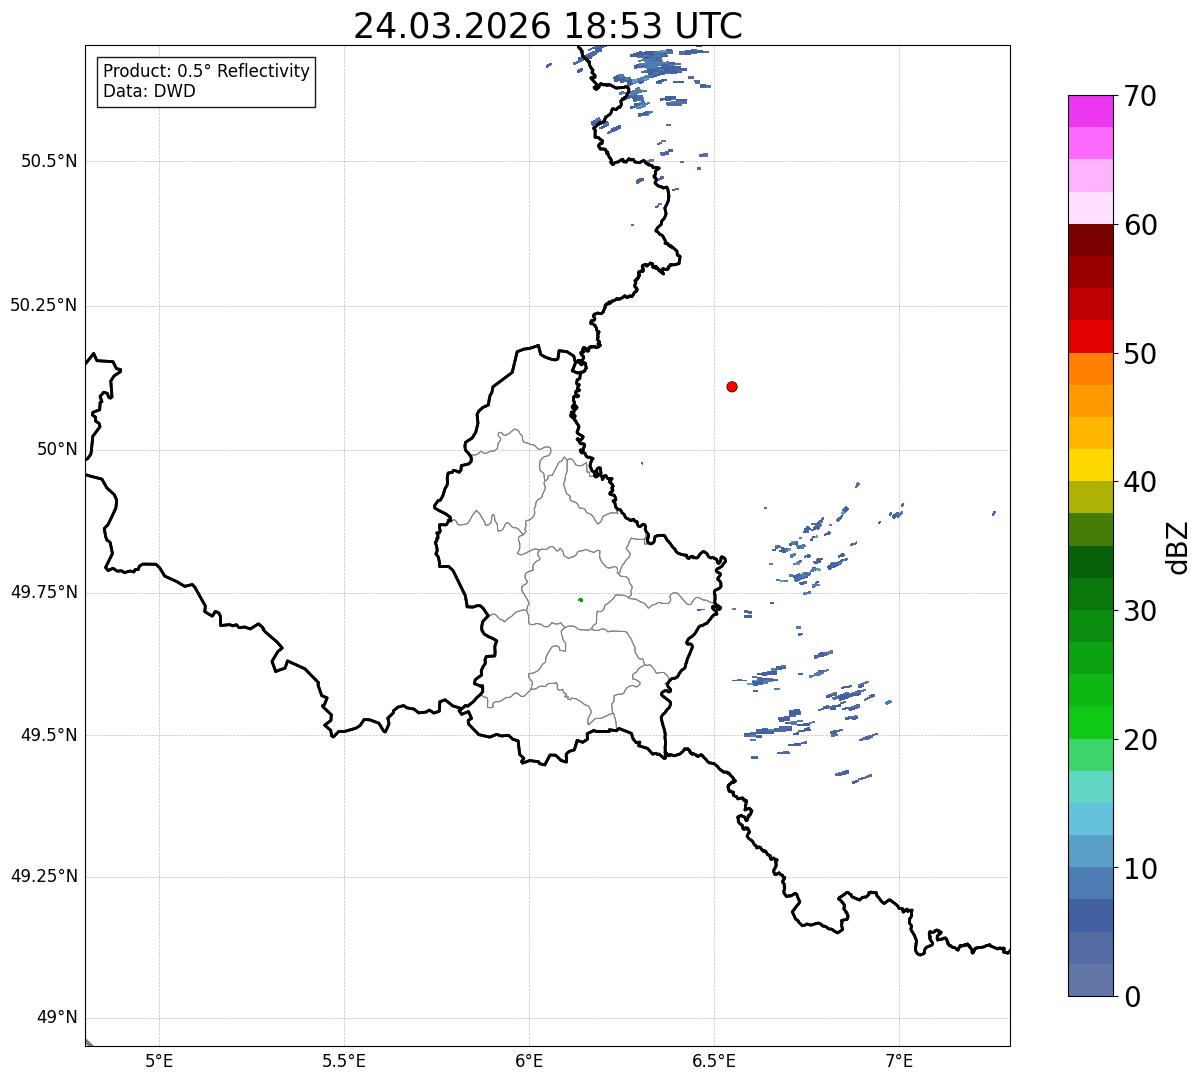Screen dimensions: 1202x1081
Task: Click the 49°N latitude label
Action: [57, 1018]
